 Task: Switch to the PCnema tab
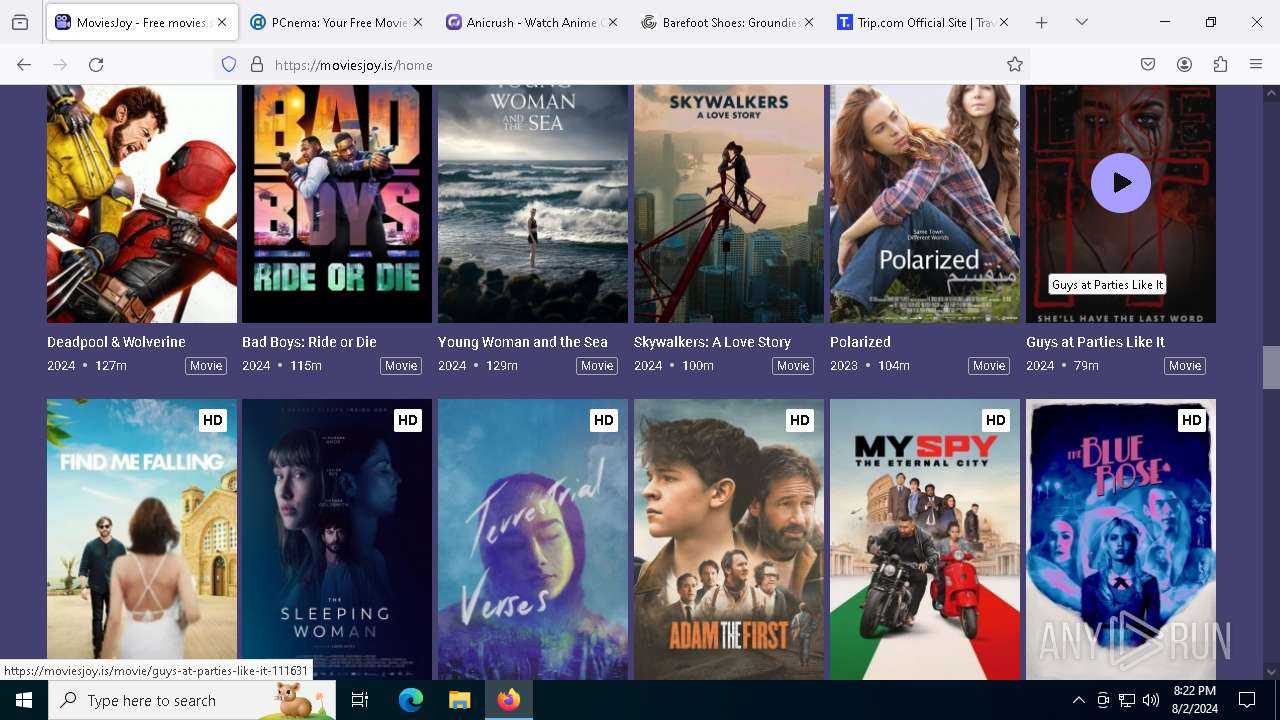tap(337, 22)
